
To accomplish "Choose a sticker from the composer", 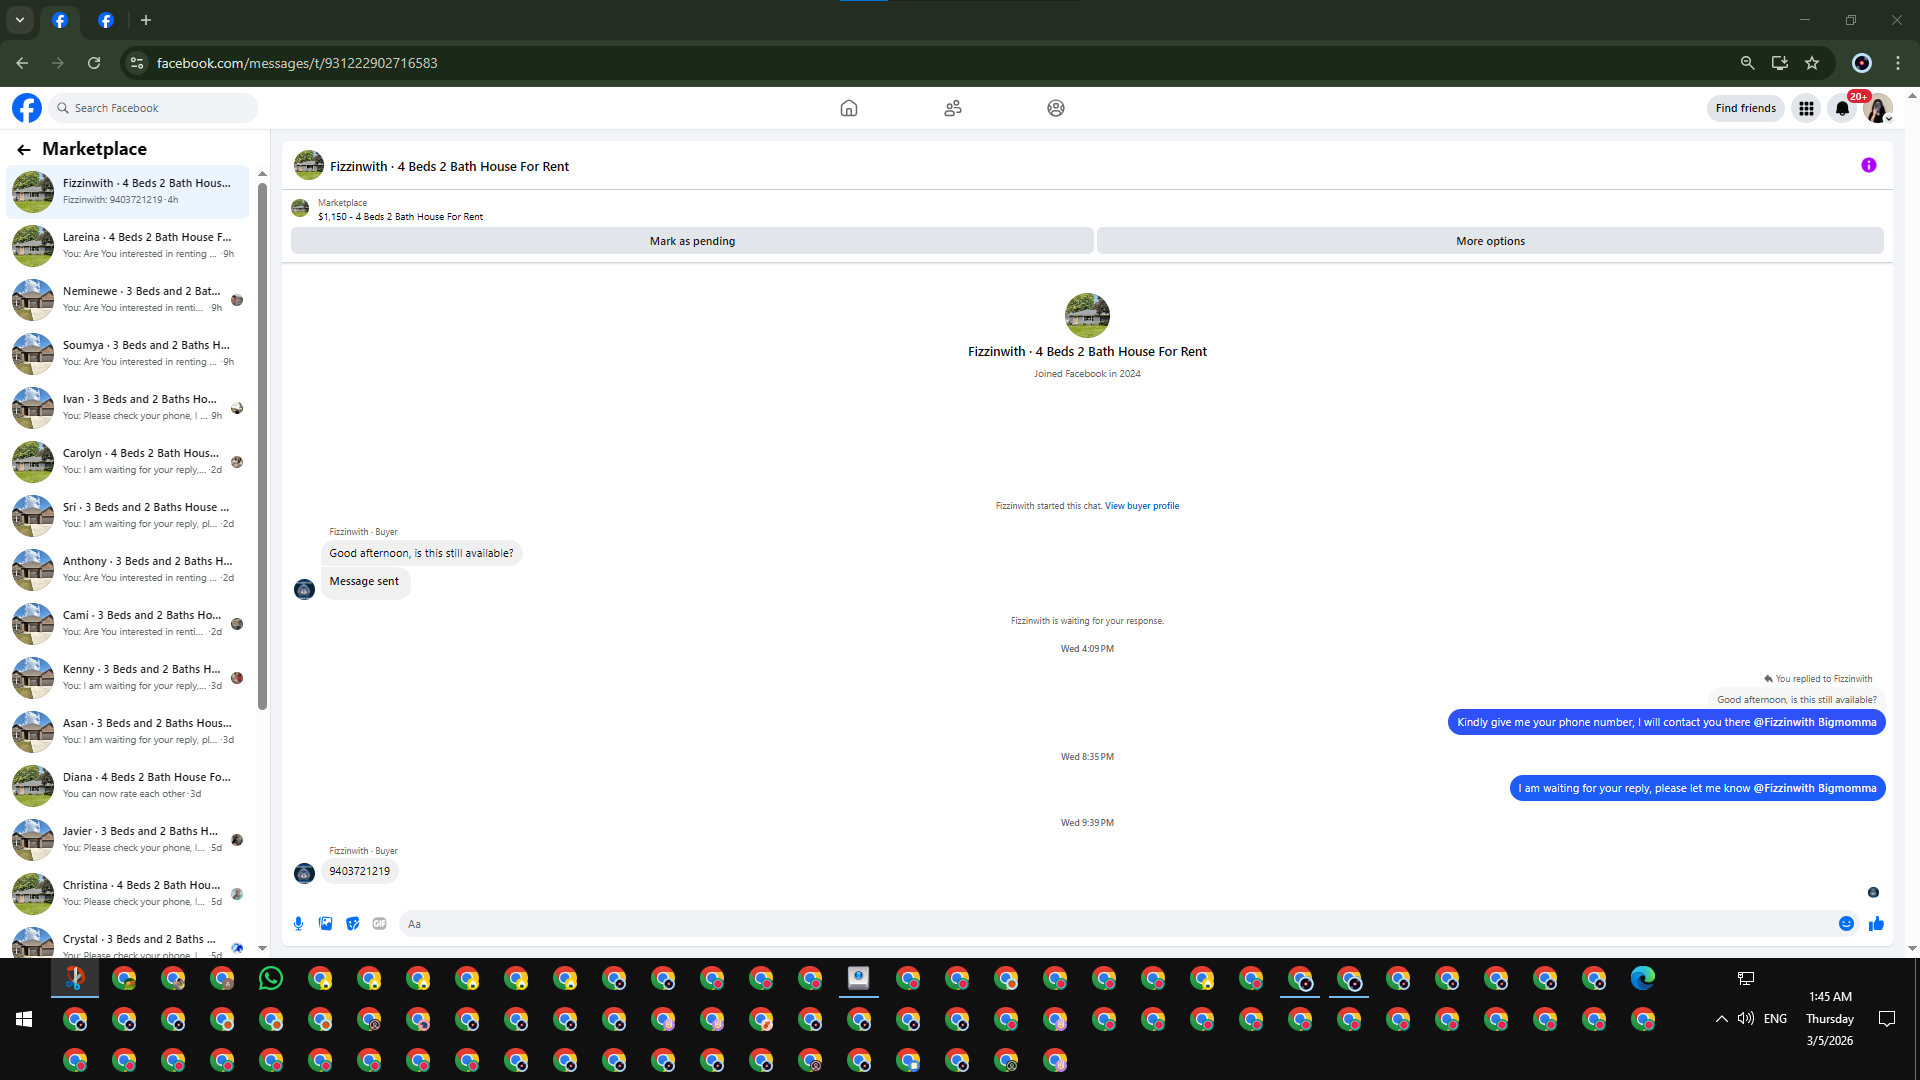I will pyautogui.click(x=353, y=924).
